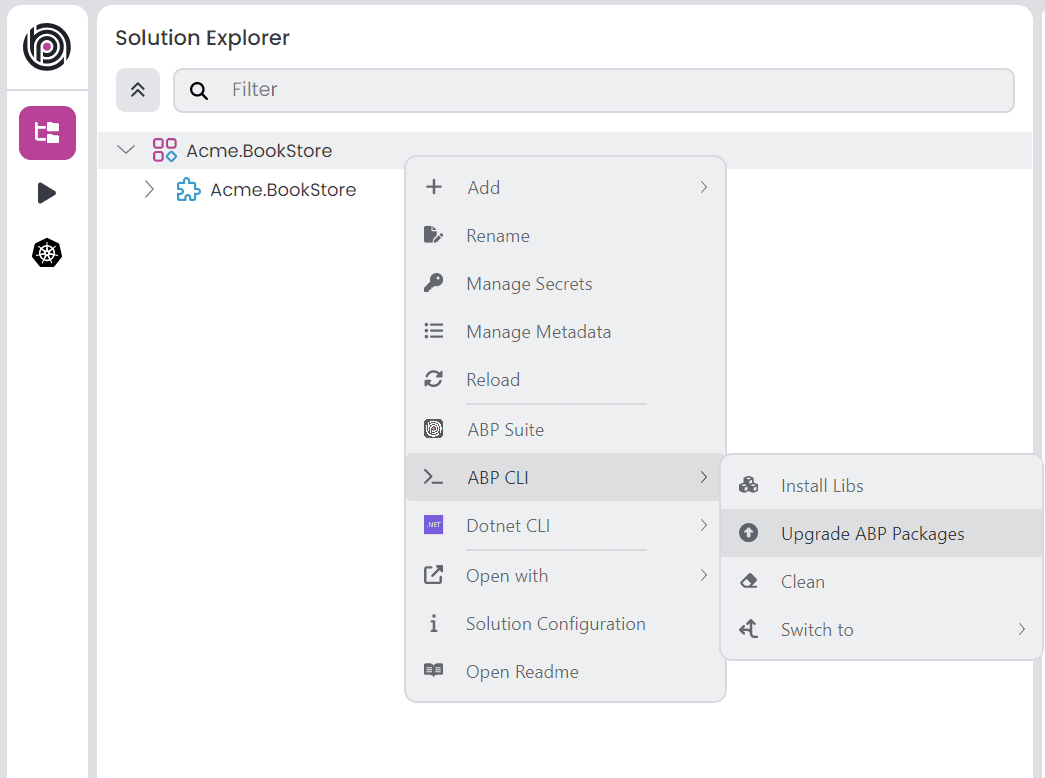Screen dimensions: 1045x778
Task: Click the info icon for configuration
Action: pyautogui.click(x=434, y=623)
